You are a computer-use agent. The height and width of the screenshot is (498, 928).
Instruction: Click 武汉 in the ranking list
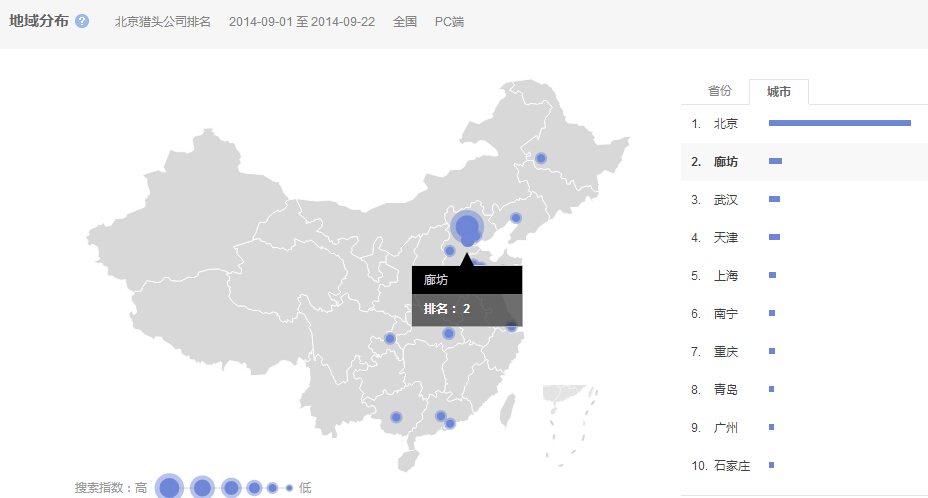coord(726,200)
